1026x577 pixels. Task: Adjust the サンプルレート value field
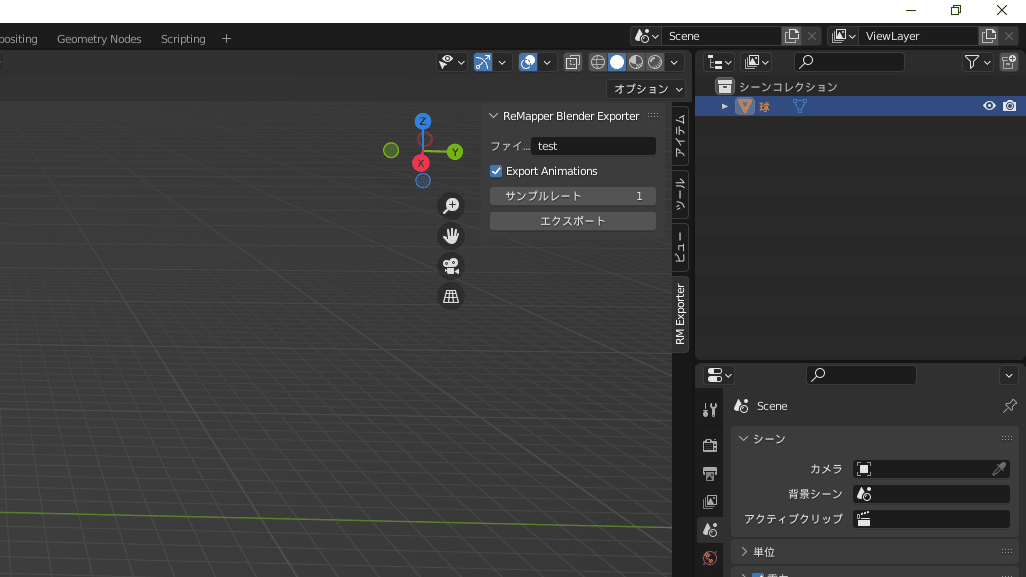[572, 196]
